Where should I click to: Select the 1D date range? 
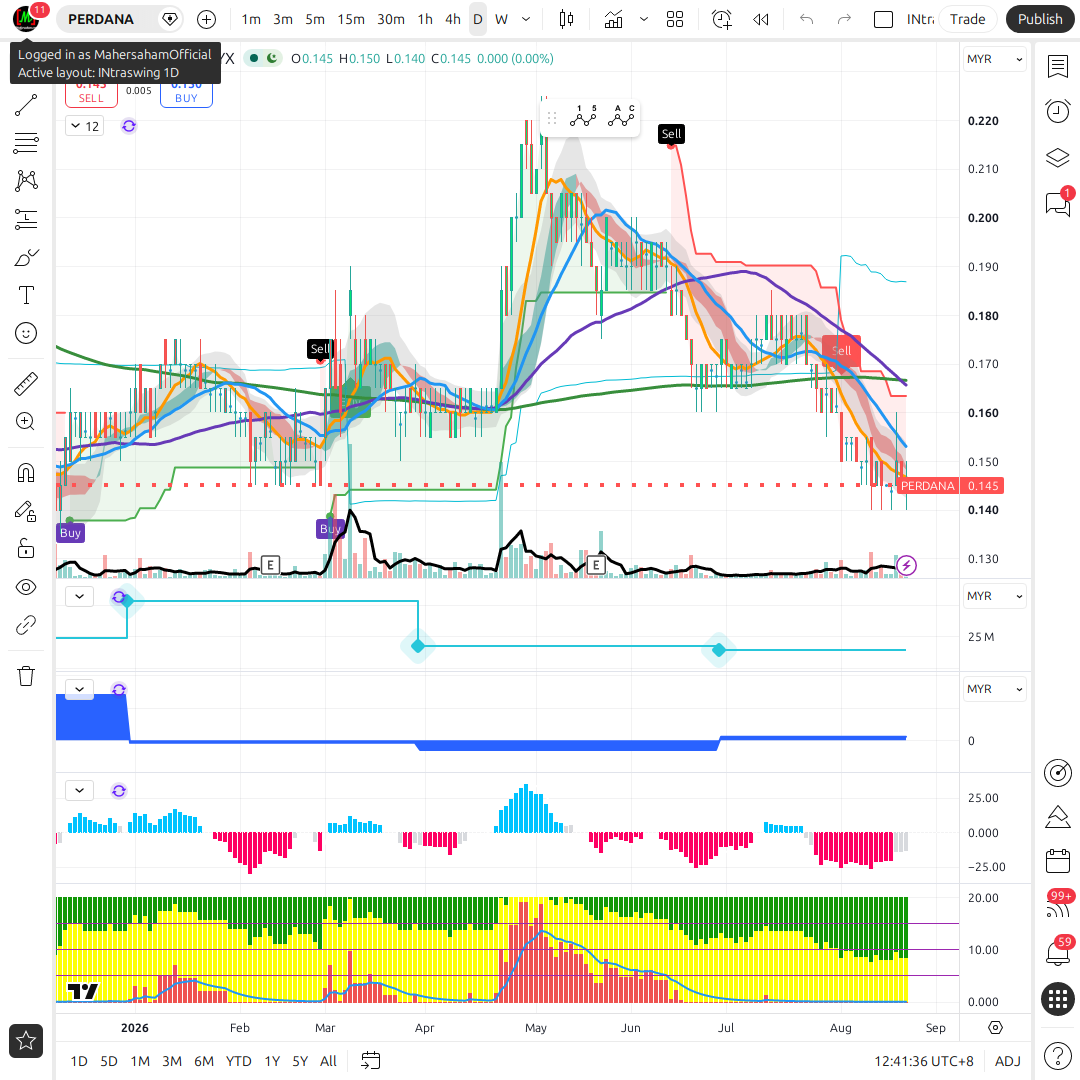tap(79, 1061)
